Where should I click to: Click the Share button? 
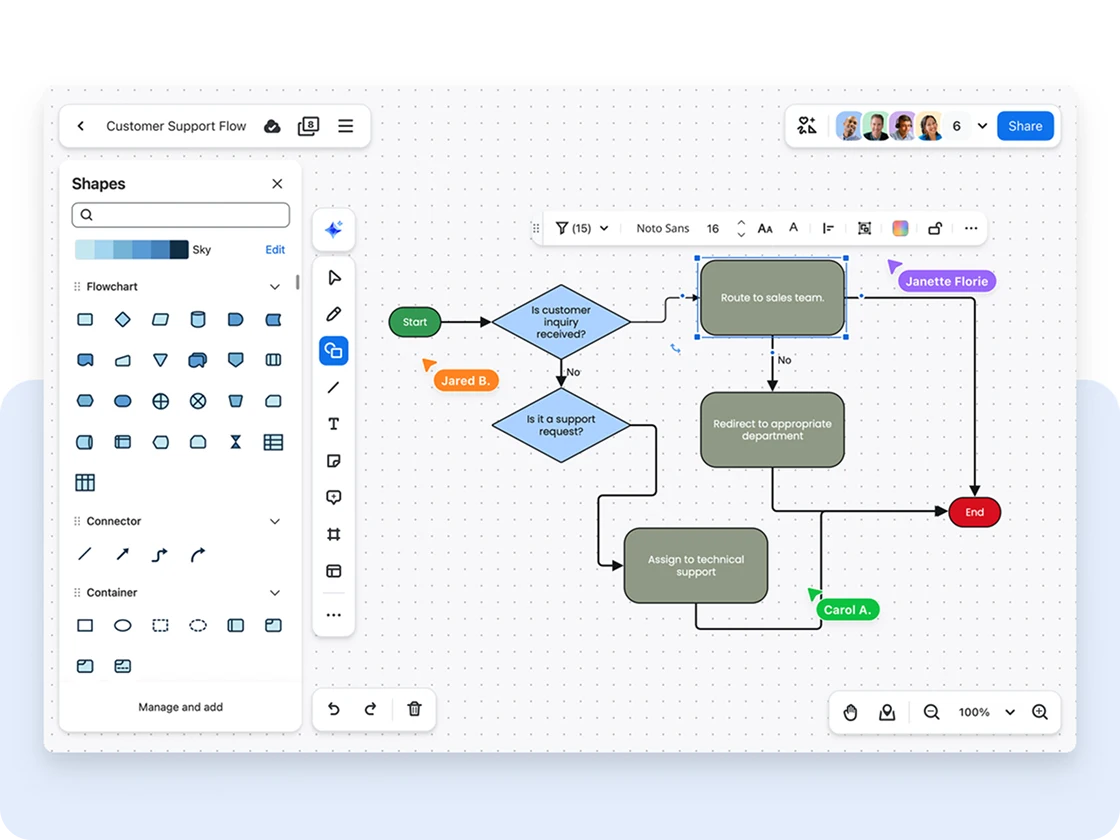pyautogui.click(x=1024, y=126)
